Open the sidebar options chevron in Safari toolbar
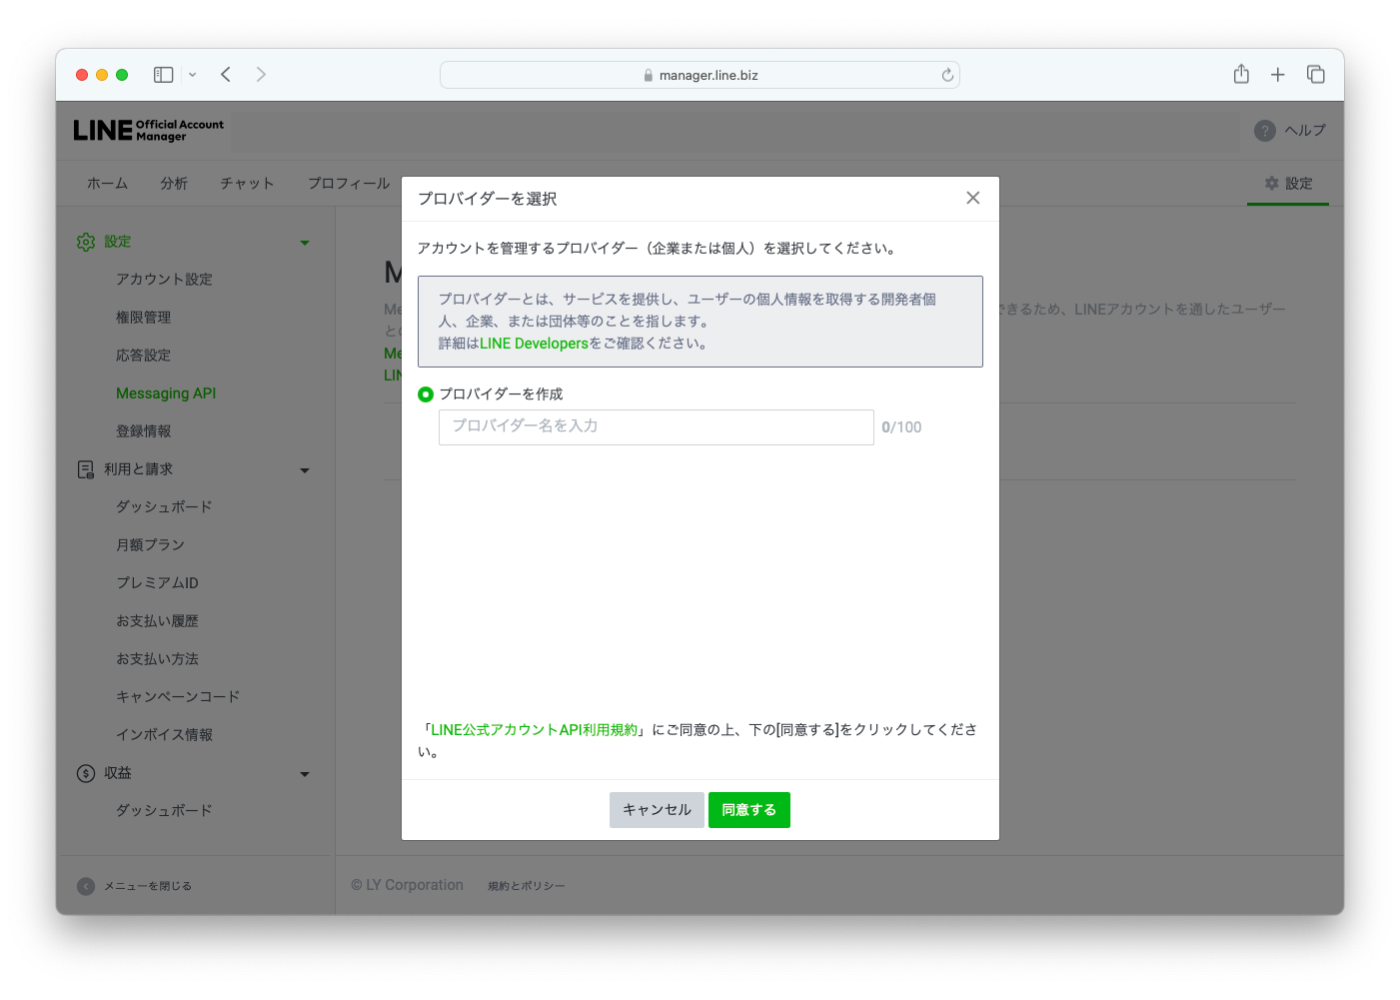Viewport: 1400px width, 1000px height. [192, 75]
